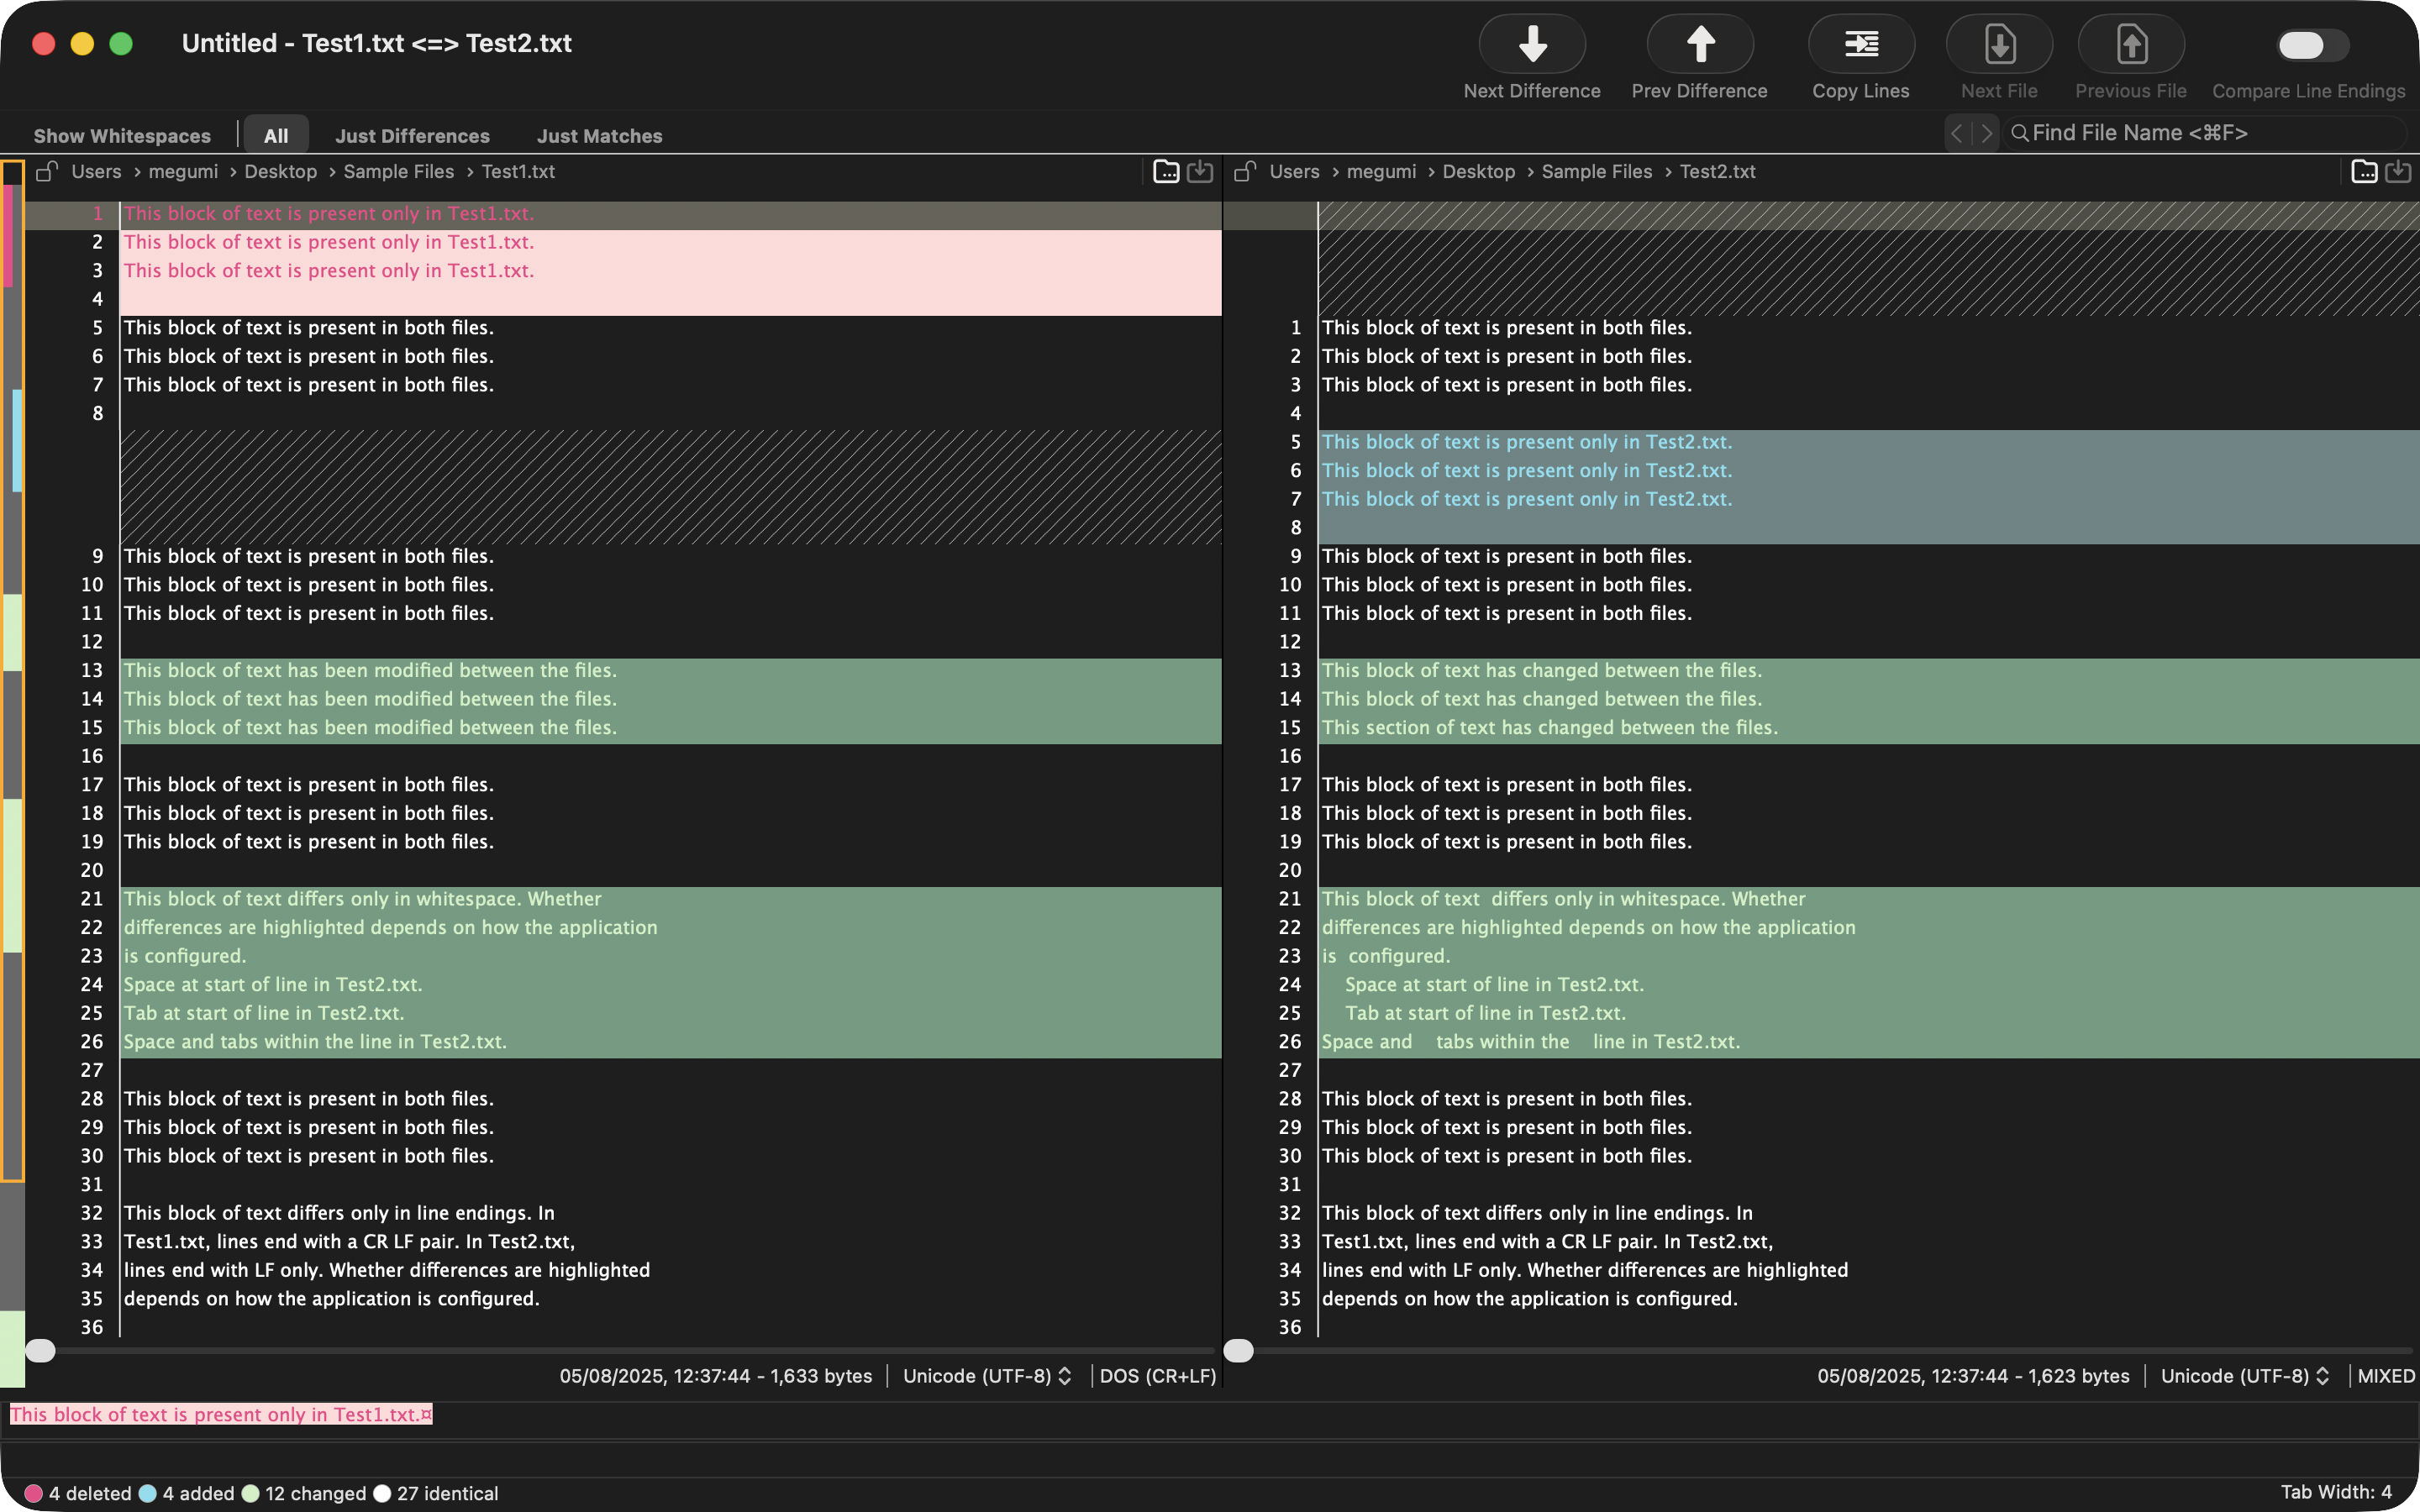Open left pane Unicode (UTF-8) encoding popup
Viewport: 2420px width, 1512px height.
[987, 1376]
